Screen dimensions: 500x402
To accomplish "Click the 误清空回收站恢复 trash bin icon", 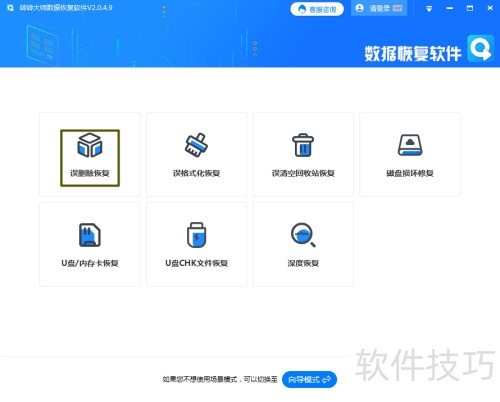I will [303, 145].
